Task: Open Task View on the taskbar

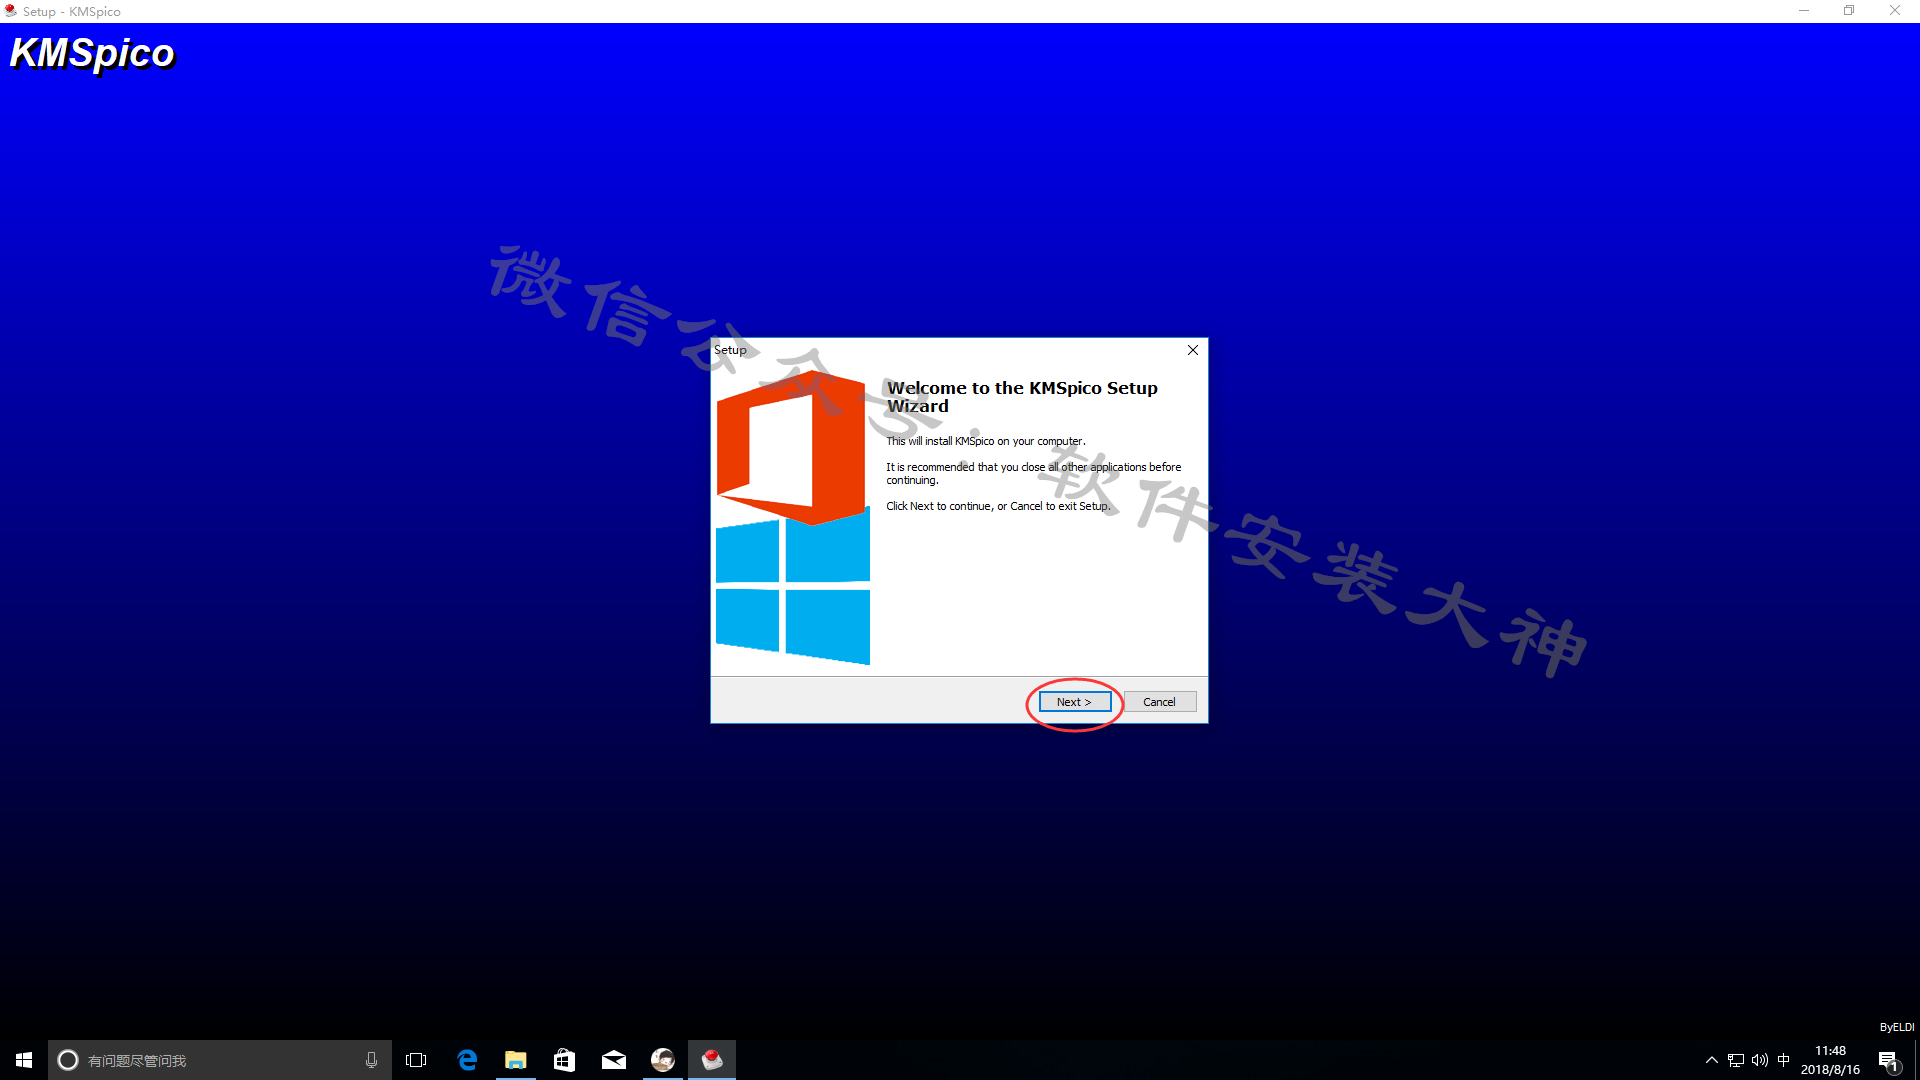Action: click(416, 1060)
